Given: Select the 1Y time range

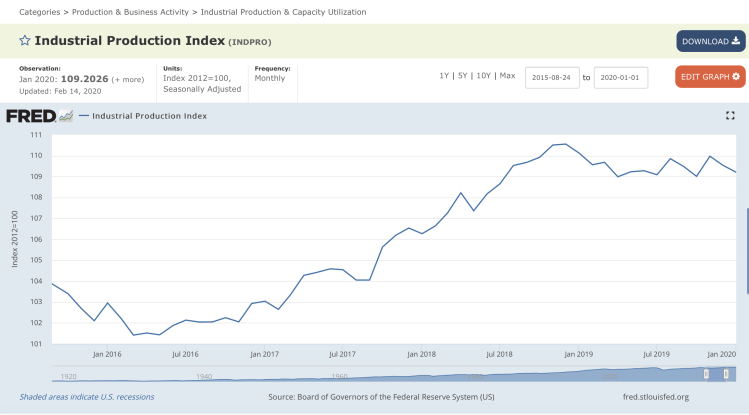Looking at the screenshot, I should pos(445,76).
